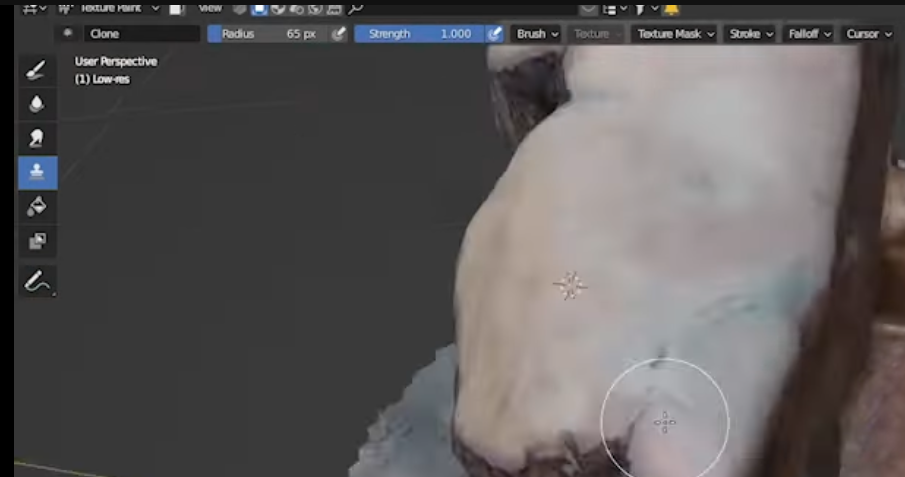This screenshot has width=905, height=477.
Task: Toggle pressure sensitivity for Strength
Action: (x=495, y=34)
